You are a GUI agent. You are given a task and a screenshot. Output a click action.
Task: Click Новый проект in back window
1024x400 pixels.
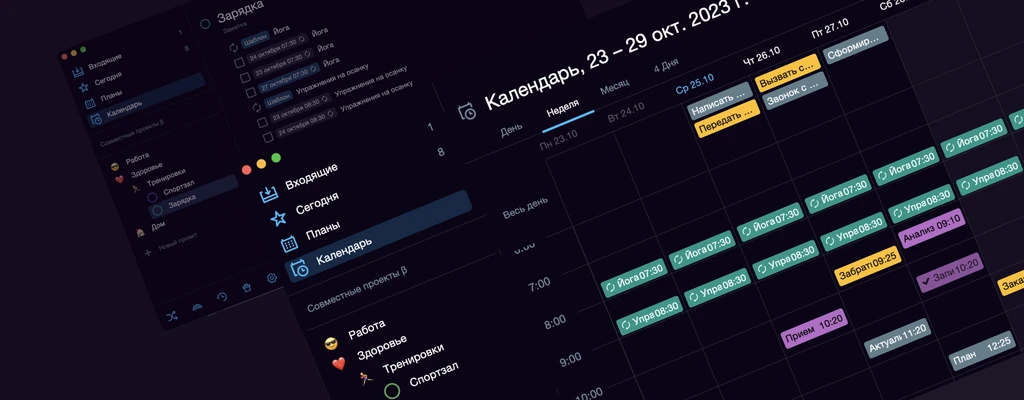point(177,243)
